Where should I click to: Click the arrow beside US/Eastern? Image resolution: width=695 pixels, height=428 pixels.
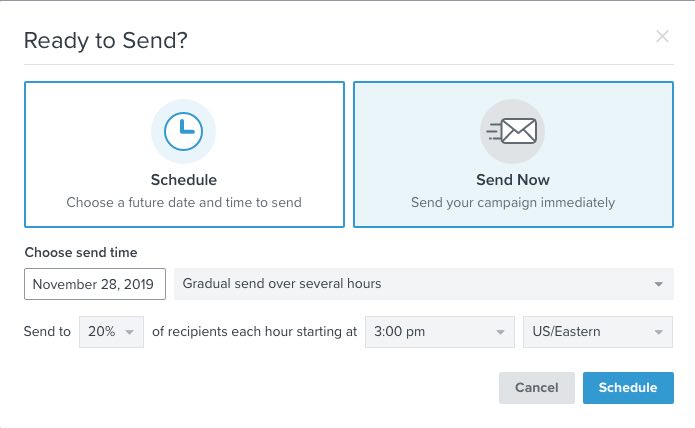click(659, 333)
